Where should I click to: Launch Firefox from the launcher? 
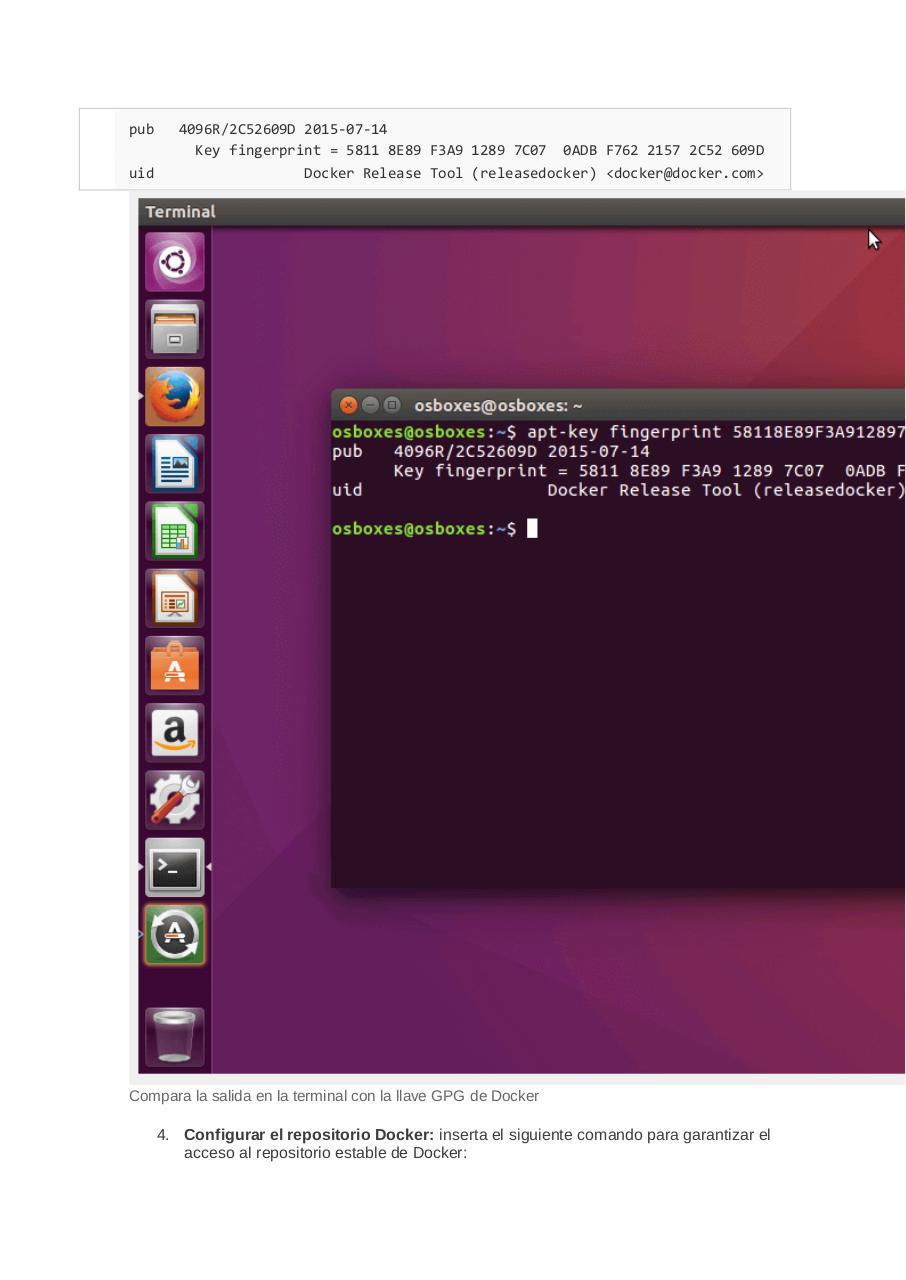coord(174,396)
